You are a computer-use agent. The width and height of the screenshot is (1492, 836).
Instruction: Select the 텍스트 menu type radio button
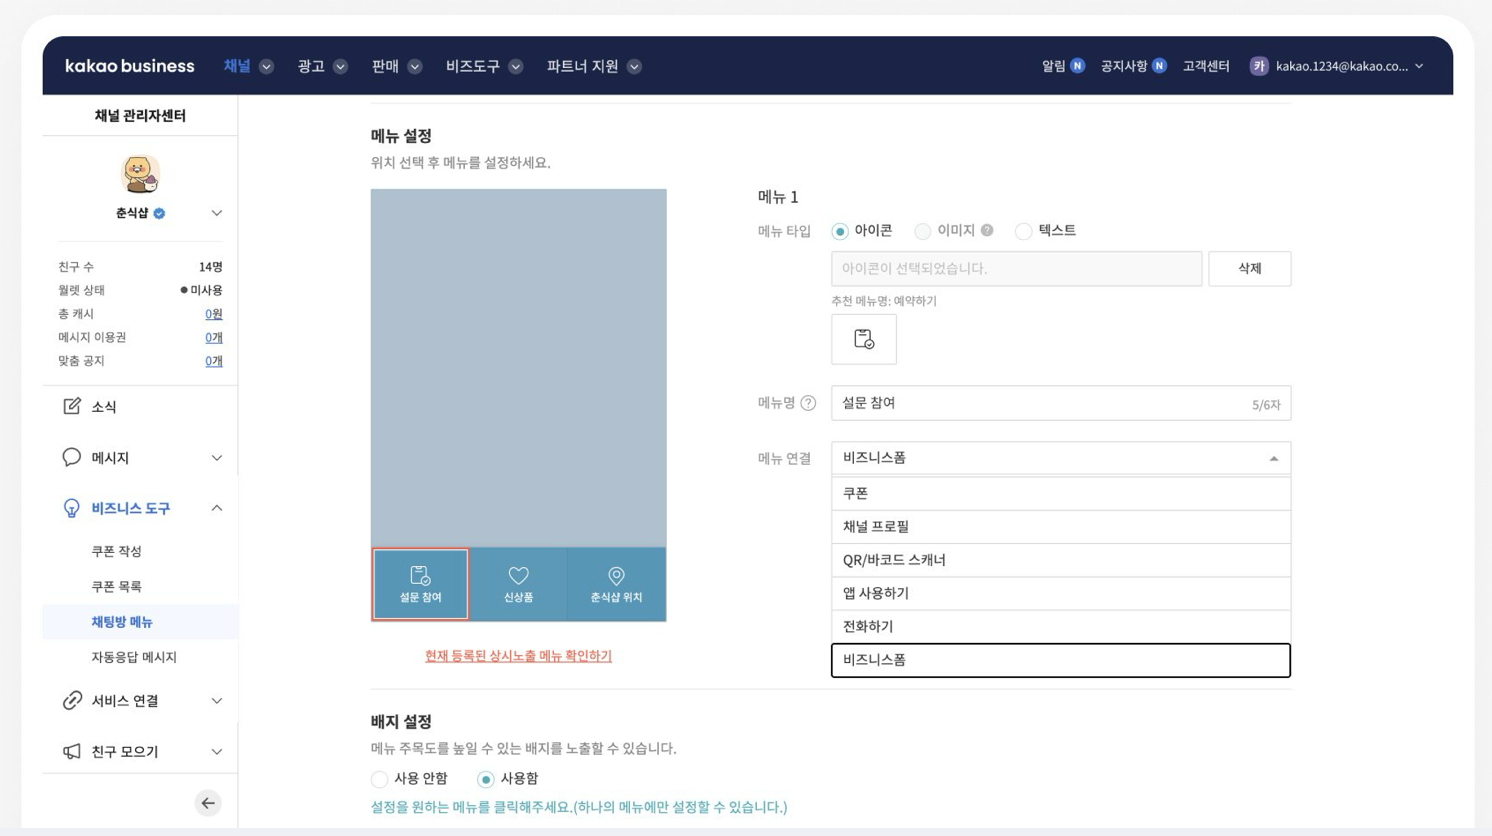click(x=1023, y=231)
